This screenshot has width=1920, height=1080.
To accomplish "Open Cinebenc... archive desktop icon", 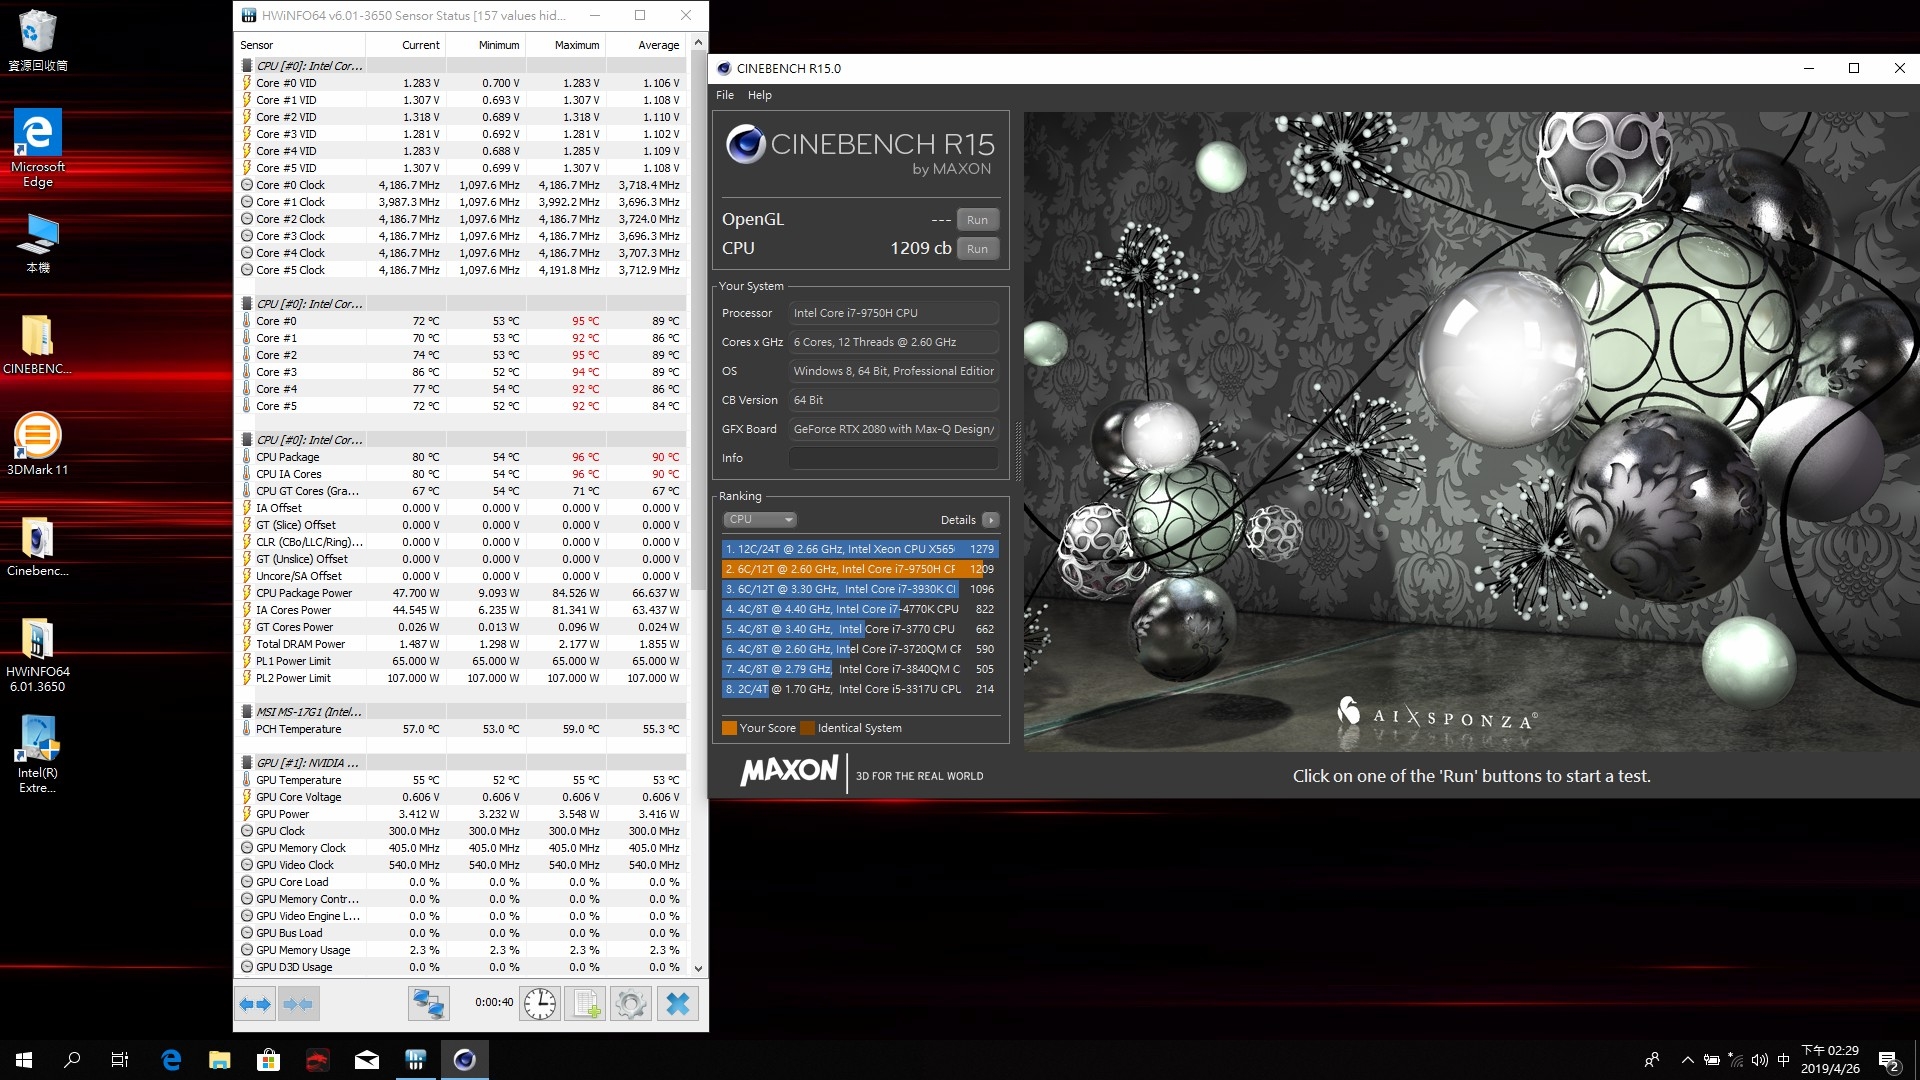I will pyautogui.click(x=37, y=547).
